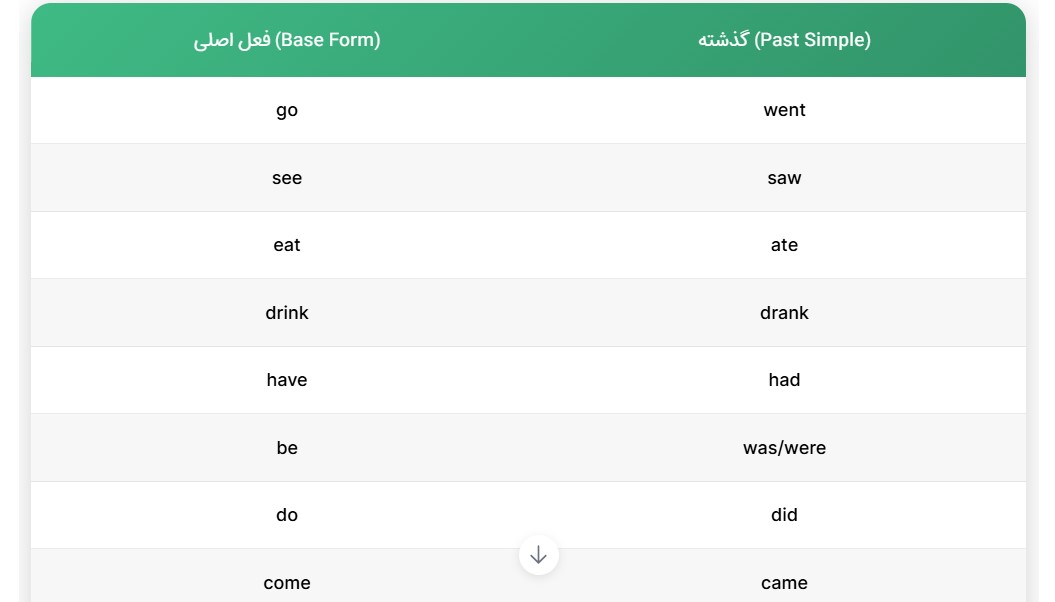Click the past form "ate"
Screen dimensions: 1055x602
(x=784, y=245)
